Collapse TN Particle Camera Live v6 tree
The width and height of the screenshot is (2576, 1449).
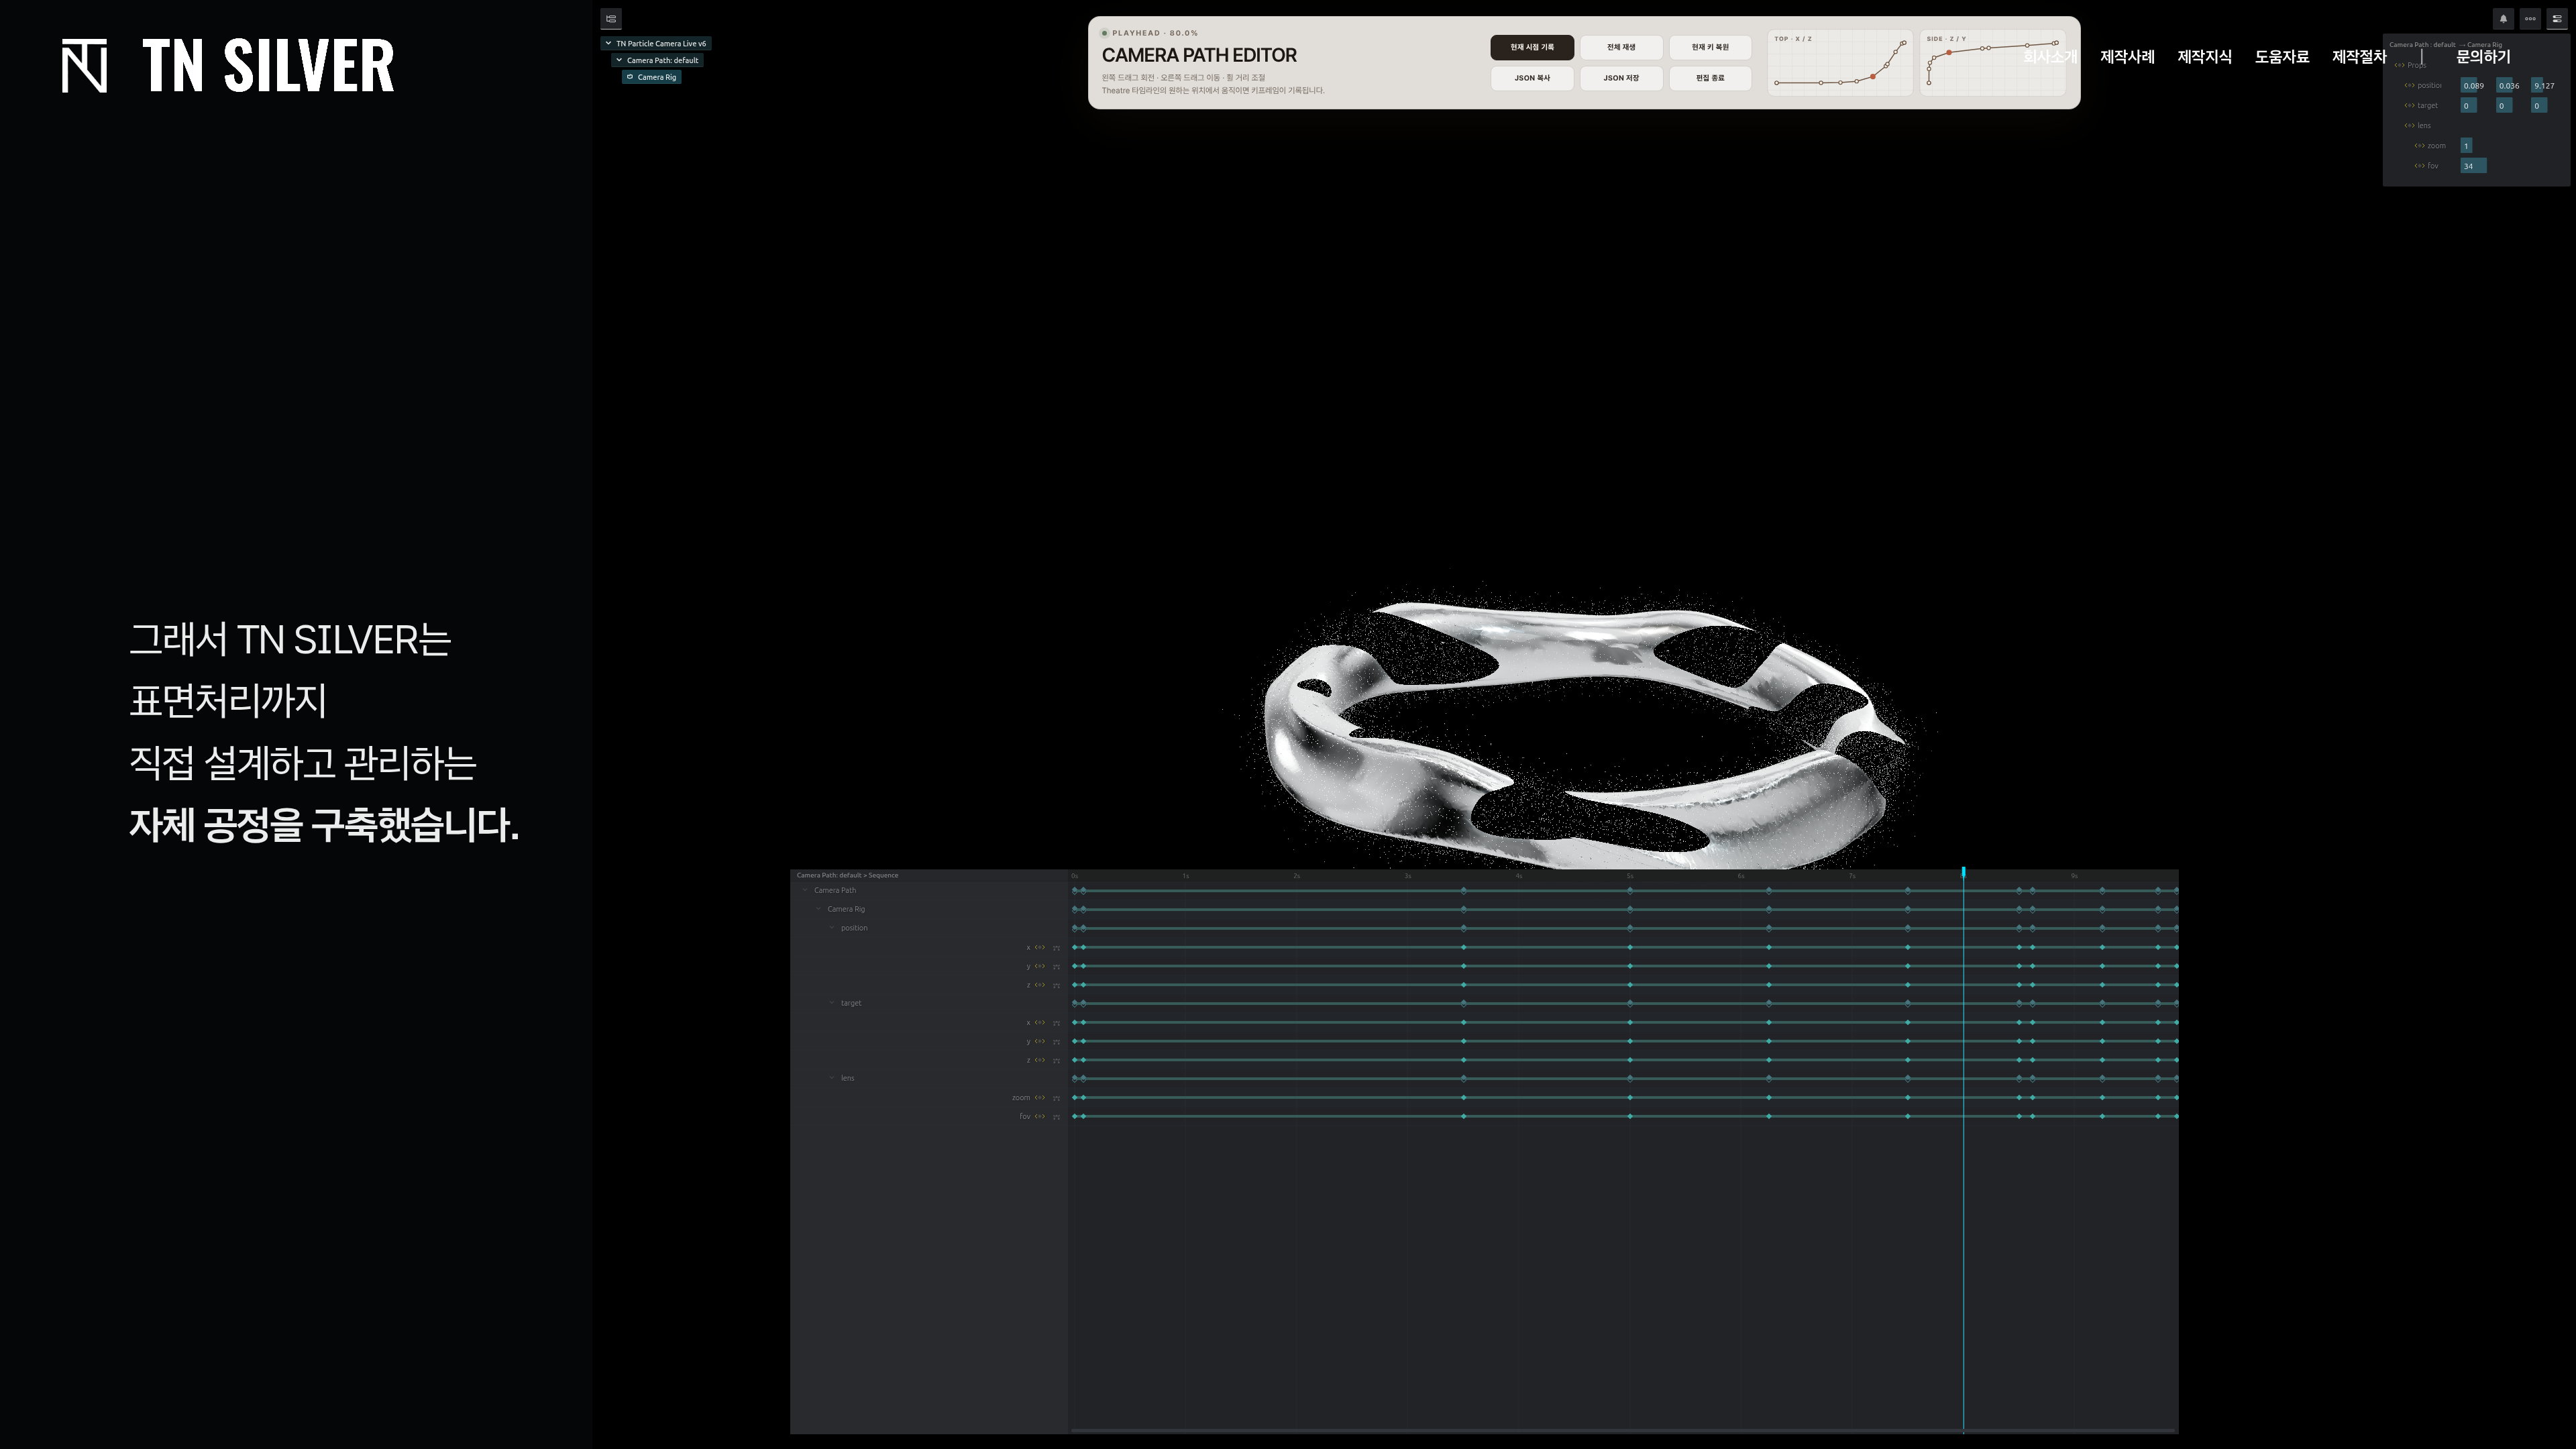click(x=608, y=43)
